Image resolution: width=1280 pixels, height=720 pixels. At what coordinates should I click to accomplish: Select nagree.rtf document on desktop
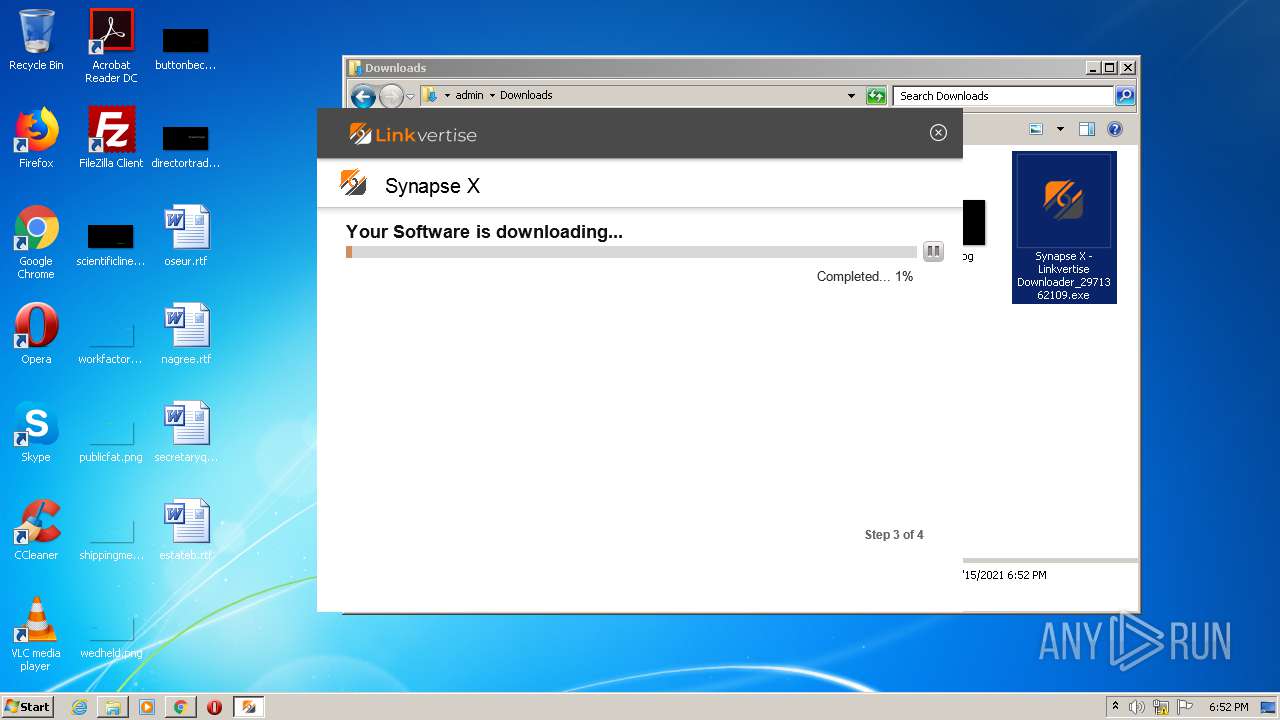(x=186, y=333)
